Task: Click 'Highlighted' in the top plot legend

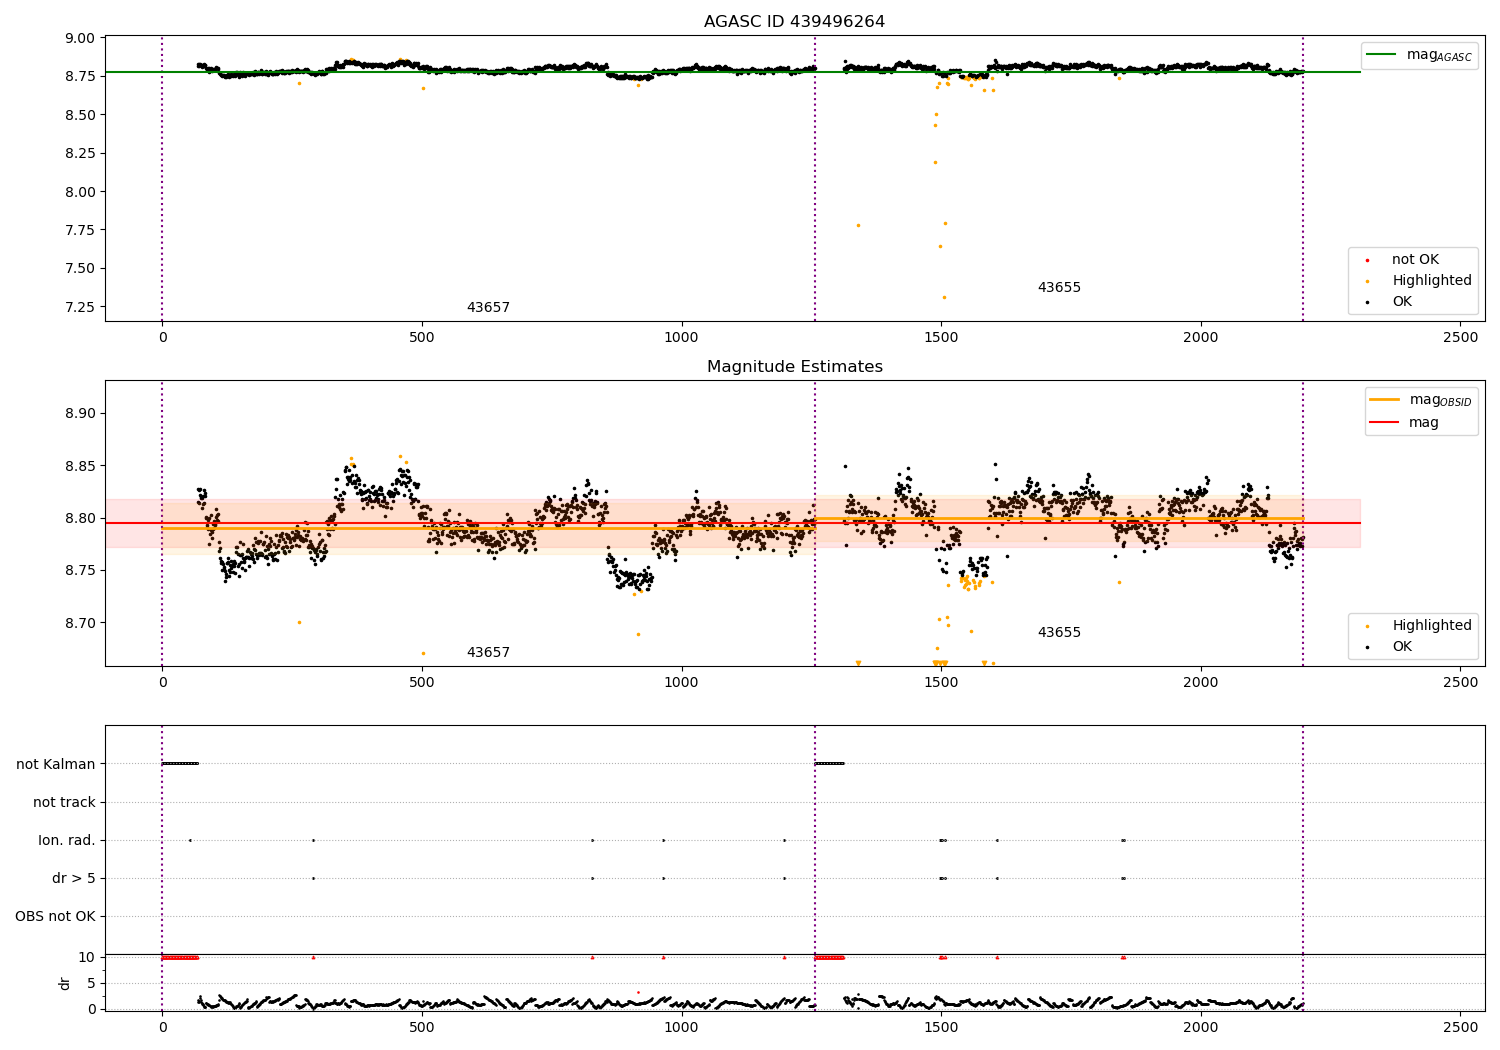Action: [1419, 281]
